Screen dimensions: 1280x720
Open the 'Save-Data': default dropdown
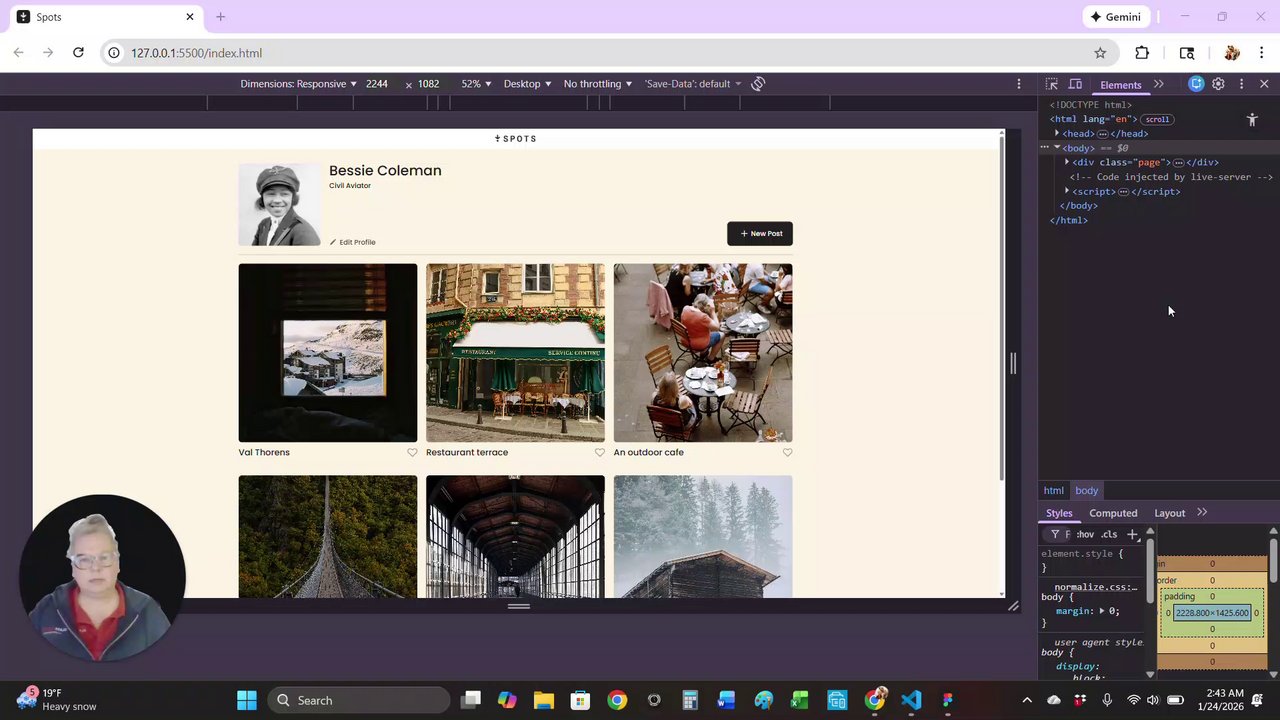click(x=693, y=84)
